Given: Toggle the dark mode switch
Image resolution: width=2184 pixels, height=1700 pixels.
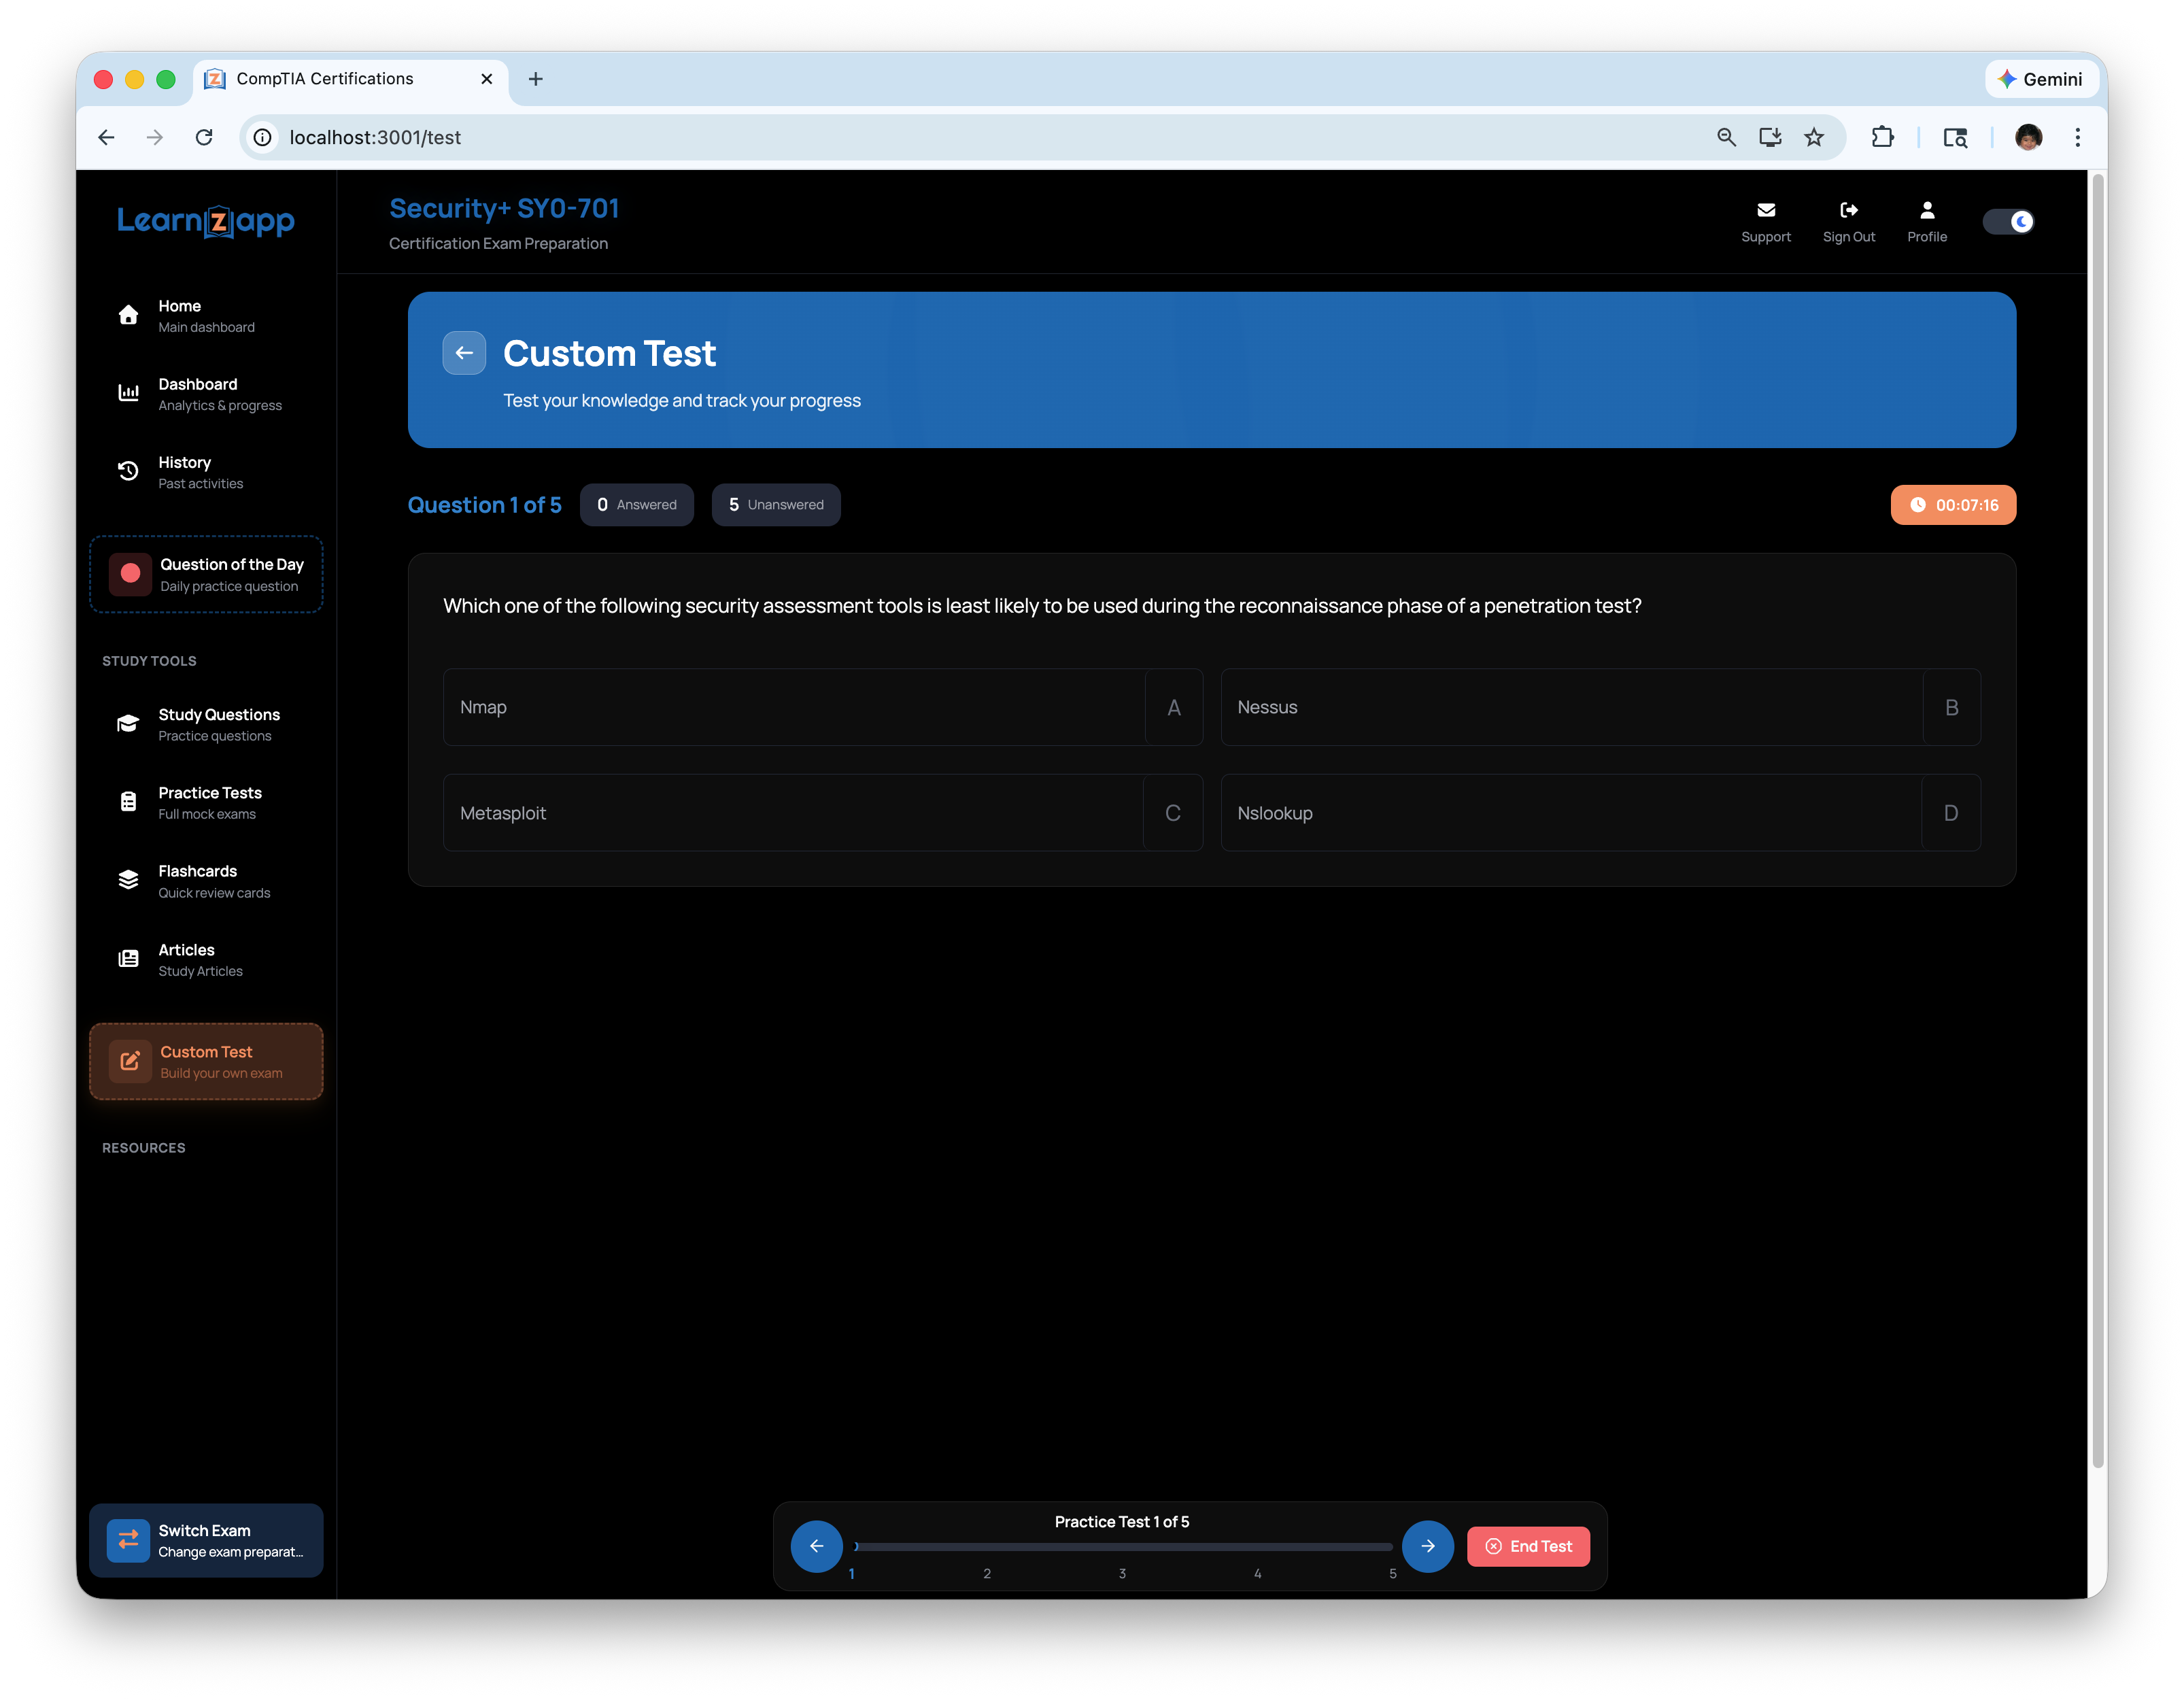Looking at the screenshot, I should pos(2008,221).
